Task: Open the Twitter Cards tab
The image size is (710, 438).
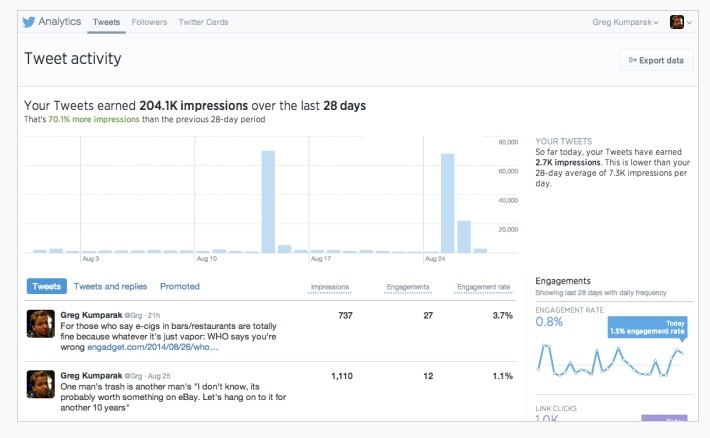Action: click(203, 22)
